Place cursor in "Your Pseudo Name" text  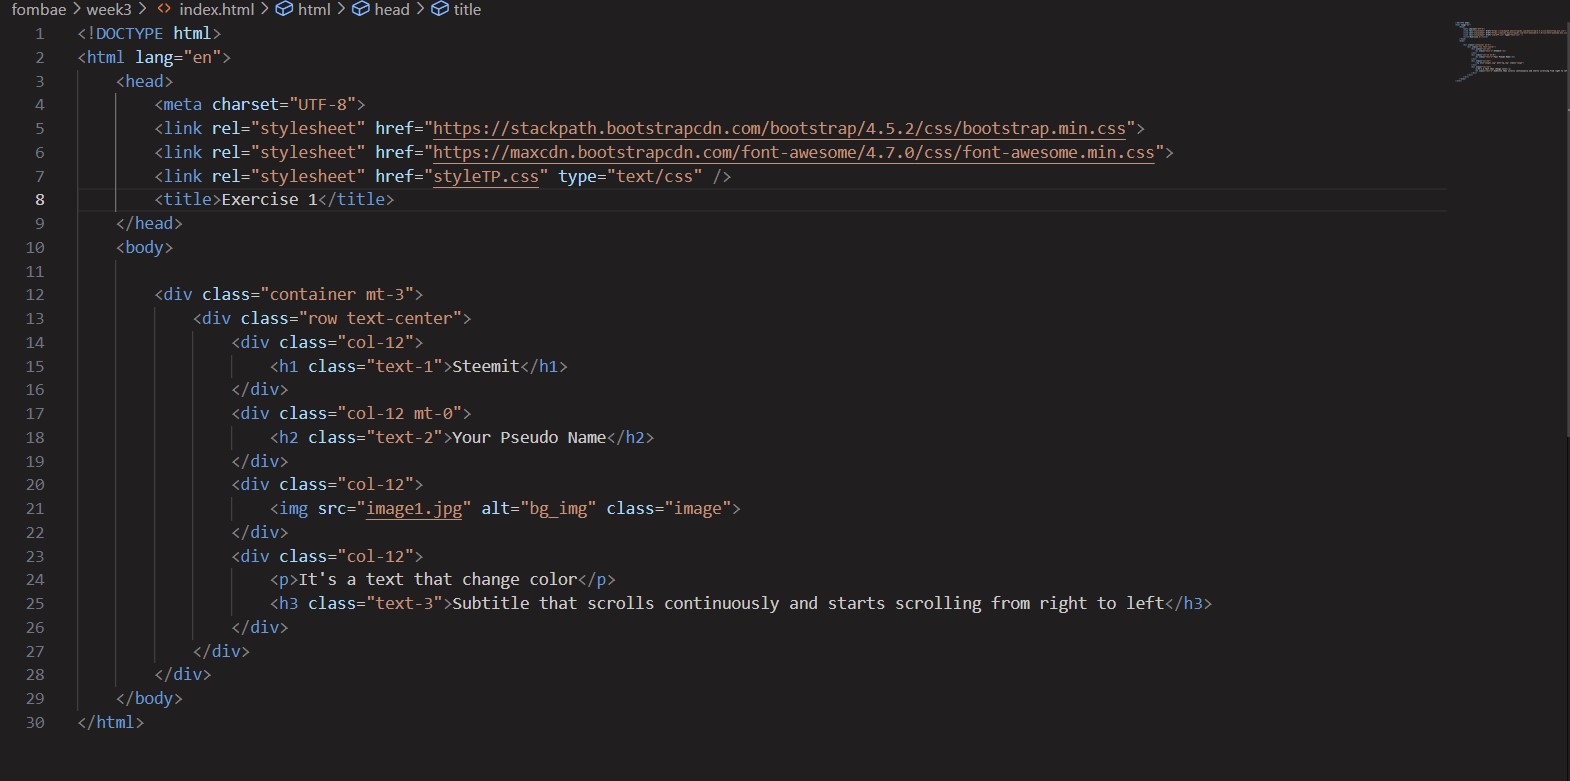(529, 437)
